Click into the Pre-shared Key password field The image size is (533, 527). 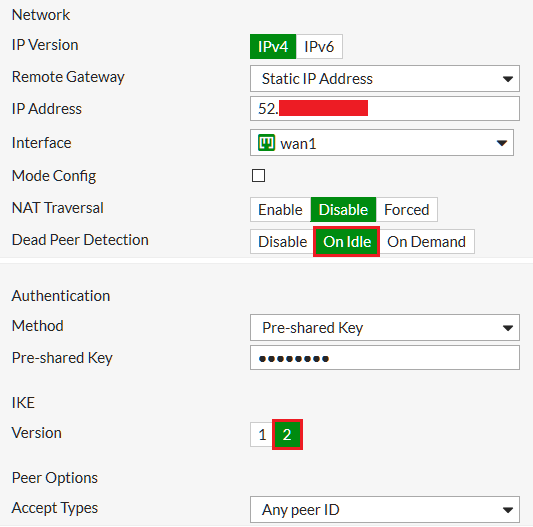point(385,358)
